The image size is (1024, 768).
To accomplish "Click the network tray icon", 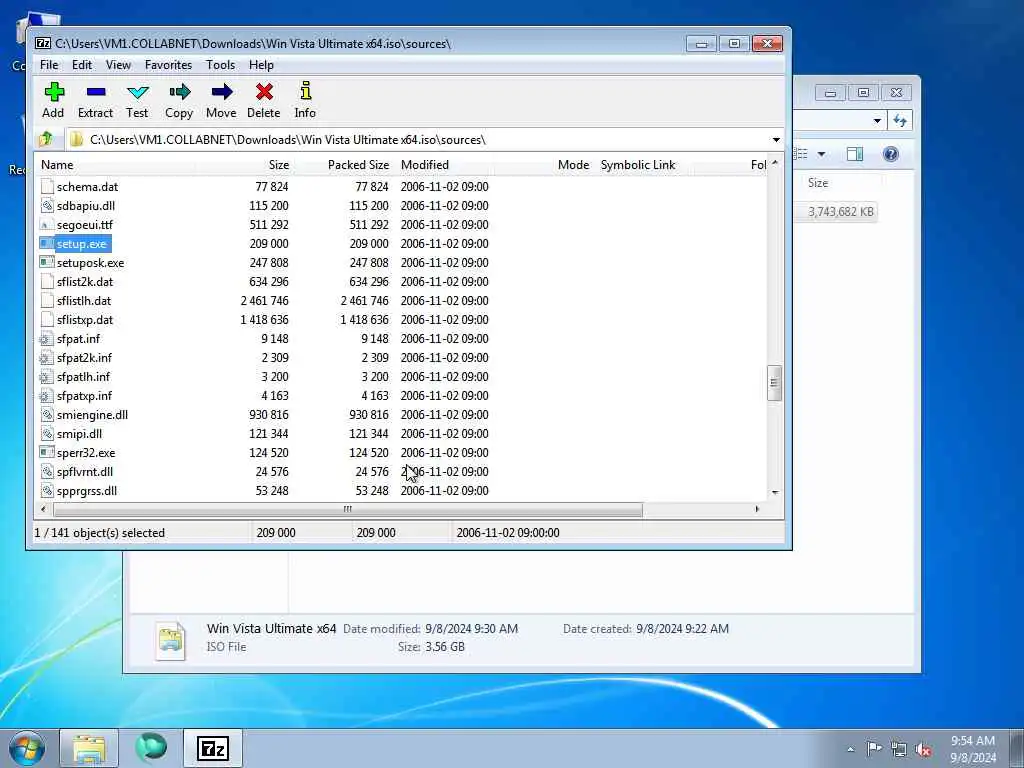I will (899, 749).
